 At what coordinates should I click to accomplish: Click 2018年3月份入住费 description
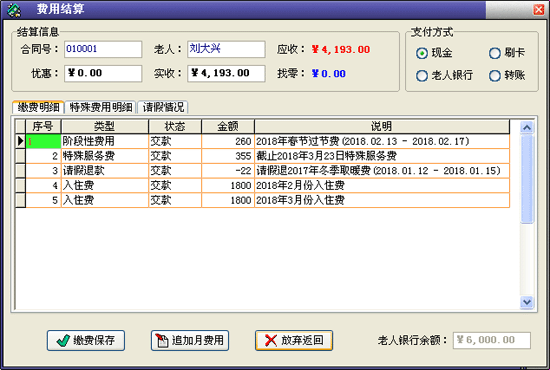[x=382, y=200]
